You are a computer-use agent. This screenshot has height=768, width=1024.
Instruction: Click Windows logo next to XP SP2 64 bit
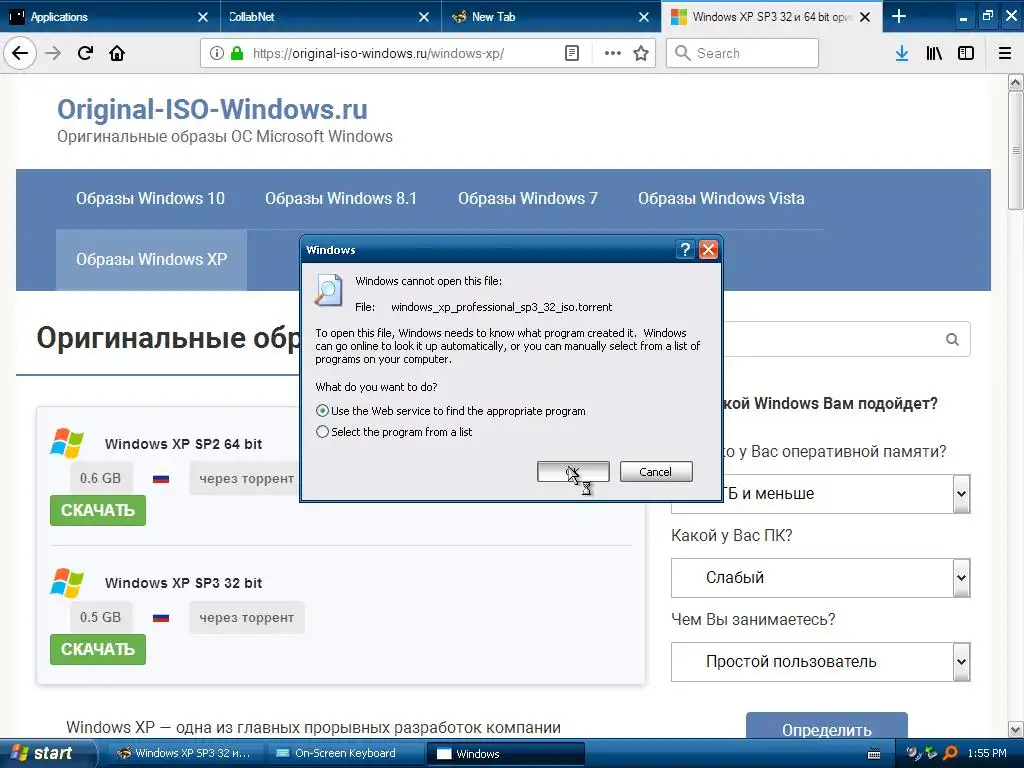[x=67, y=443]
